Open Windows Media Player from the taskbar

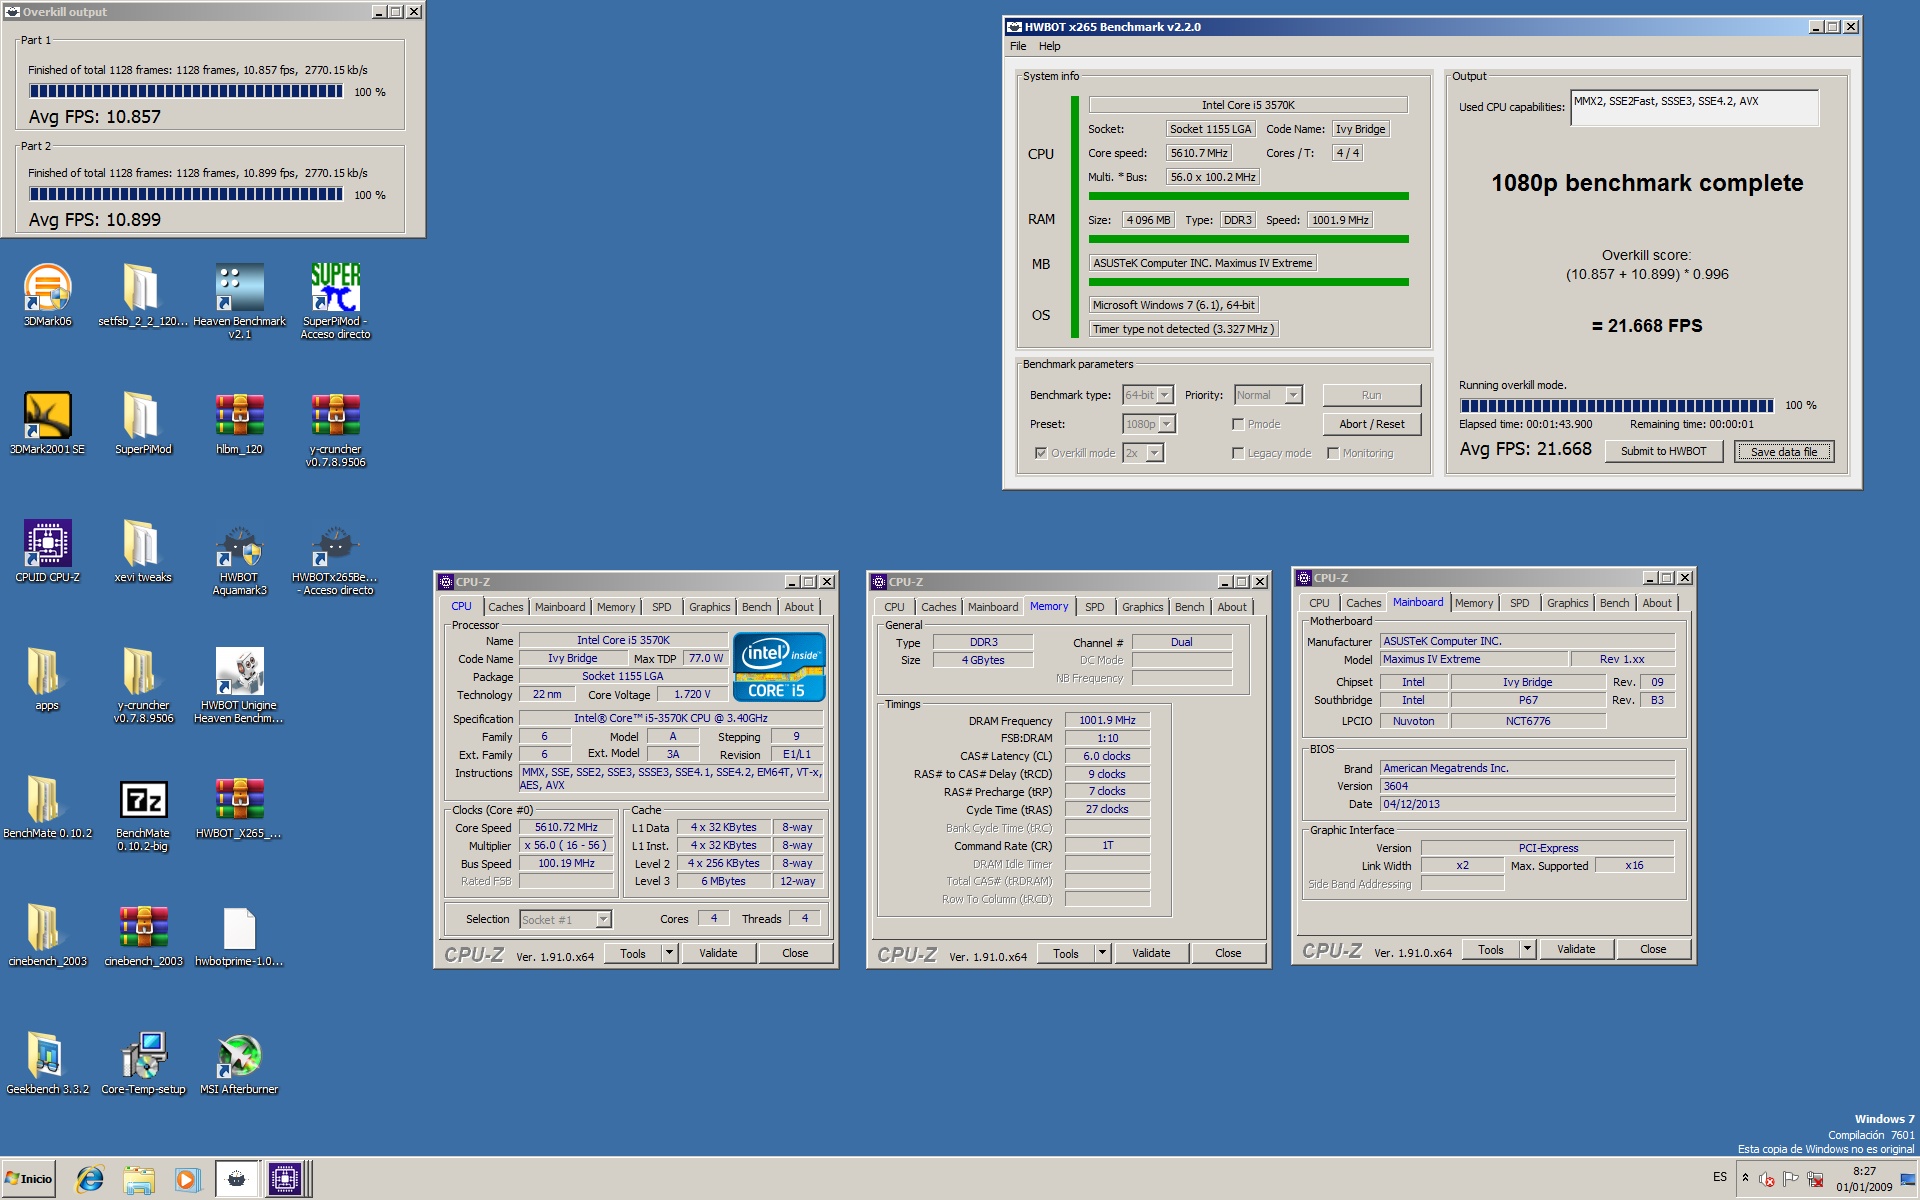186,1179
